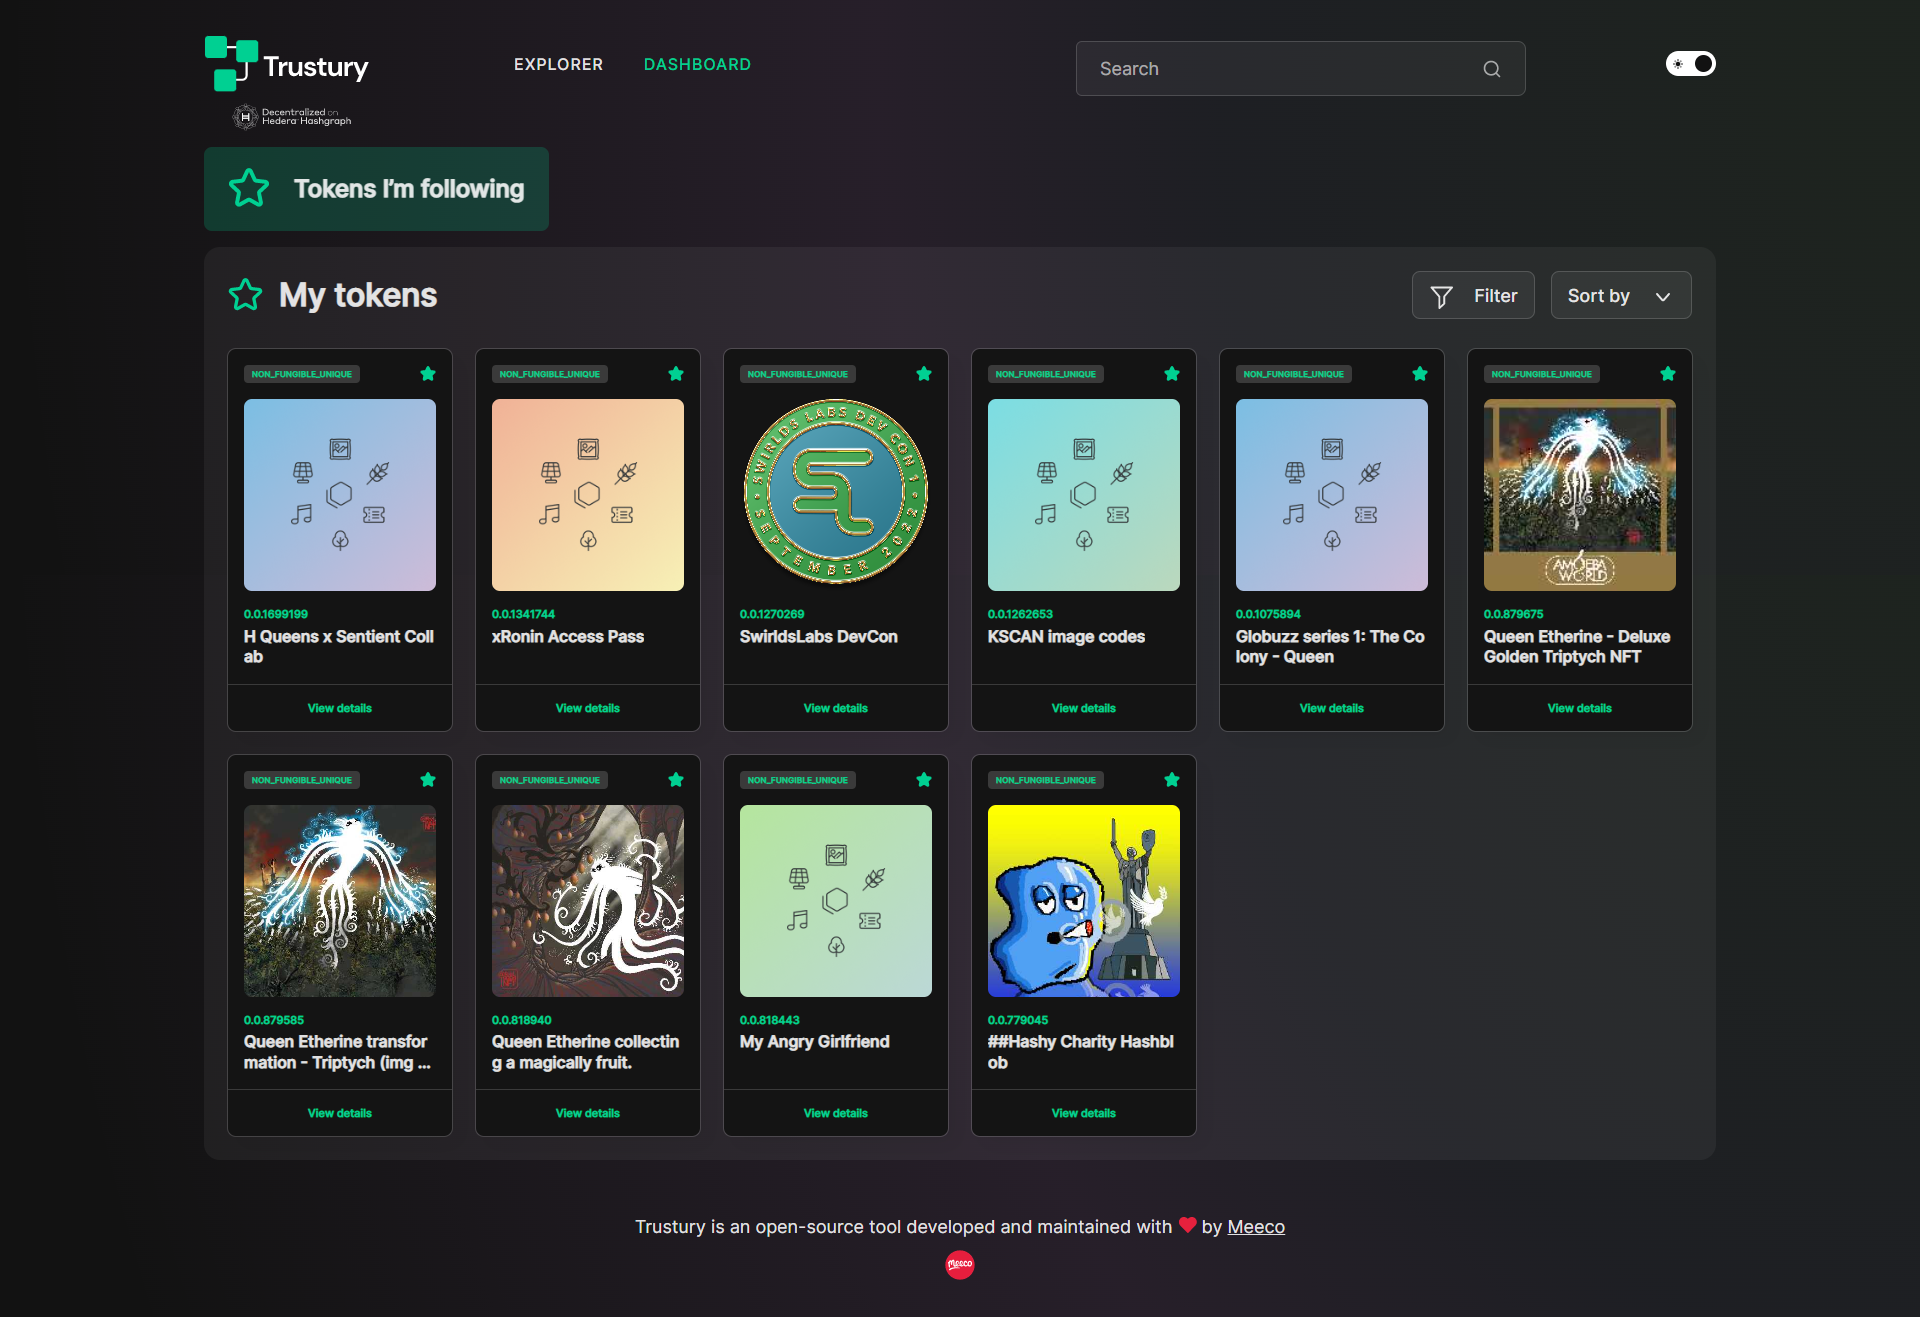
Task: Switch to the DASHBOARD tab
Action: [x=697, y=64]
